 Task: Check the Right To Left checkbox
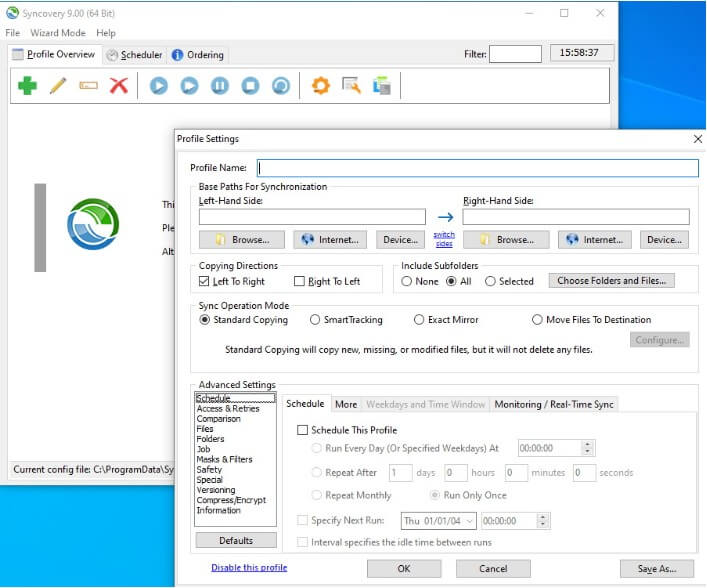pos(299,281)
